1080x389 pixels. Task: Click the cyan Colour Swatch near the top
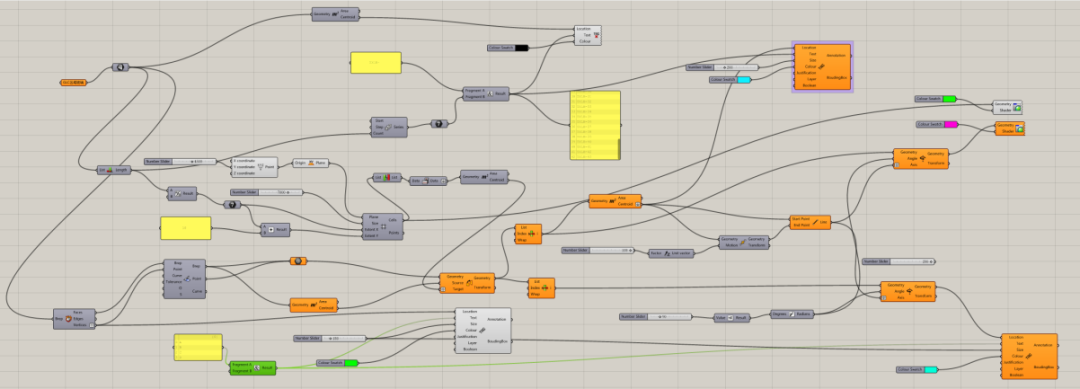tap(730, 80)
